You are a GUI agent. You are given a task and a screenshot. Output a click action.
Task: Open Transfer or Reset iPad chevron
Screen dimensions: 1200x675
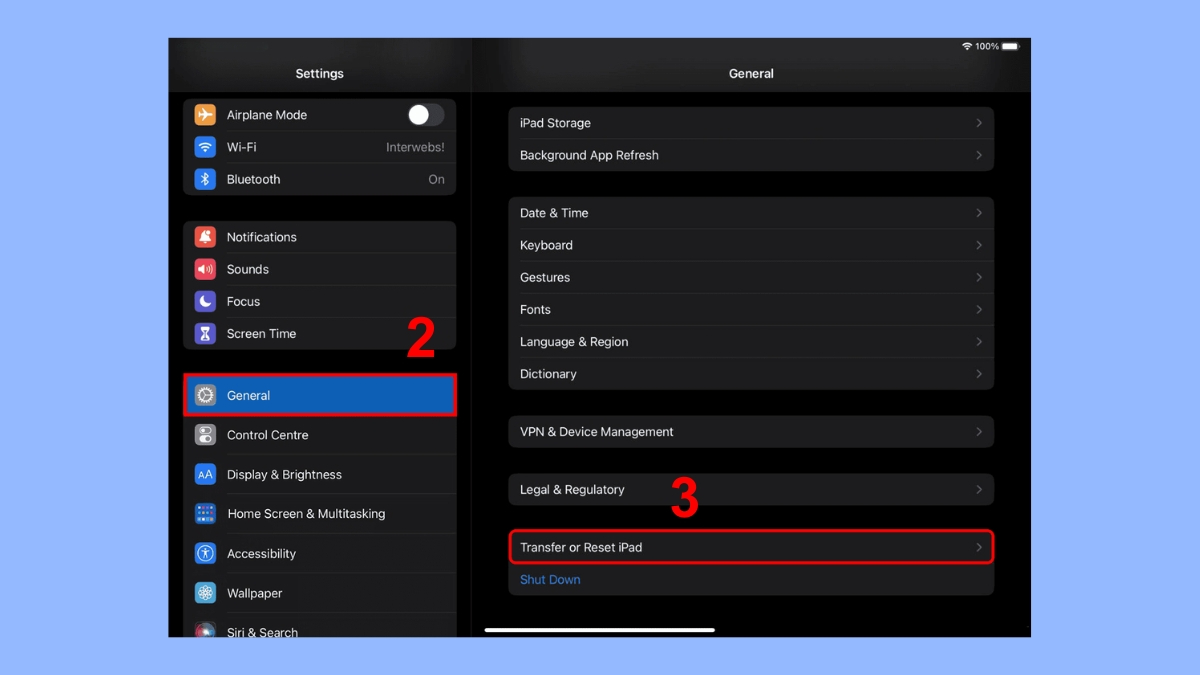click(979, 547)
